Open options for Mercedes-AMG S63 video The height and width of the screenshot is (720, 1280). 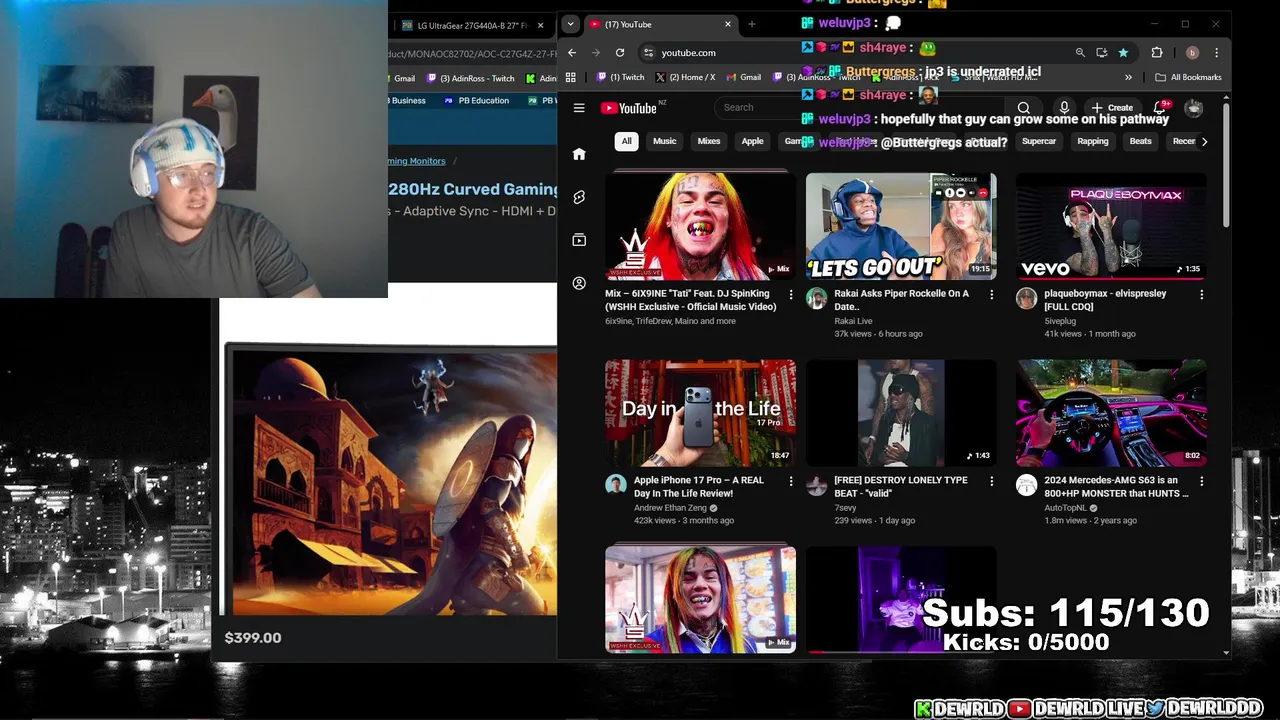tap(1202, 481)
